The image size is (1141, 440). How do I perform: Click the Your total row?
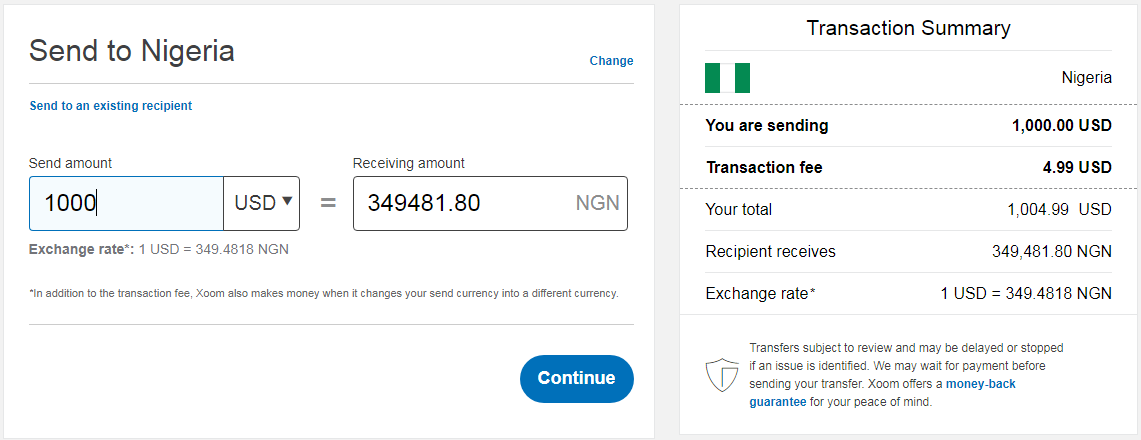tap(908, 210)
